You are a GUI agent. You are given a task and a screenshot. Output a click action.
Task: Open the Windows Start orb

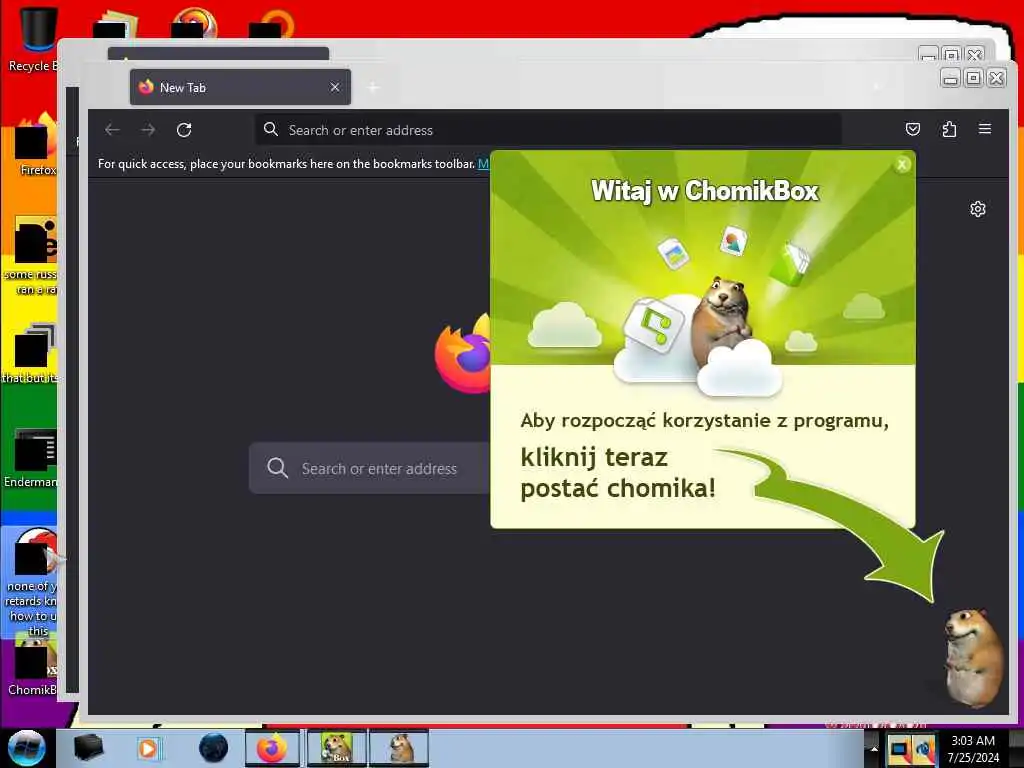pyautogui.click(x=26, y=748)
